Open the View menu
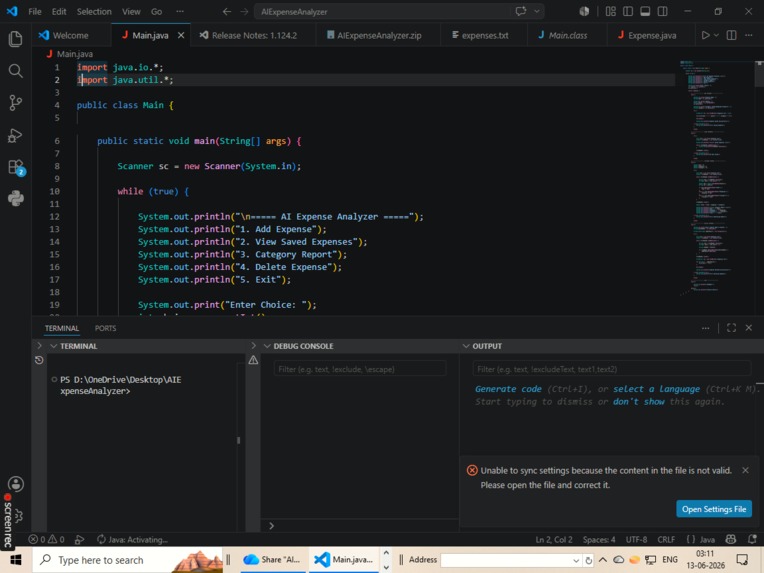Viewport: 764px width, 573px height. pos(131,11)
